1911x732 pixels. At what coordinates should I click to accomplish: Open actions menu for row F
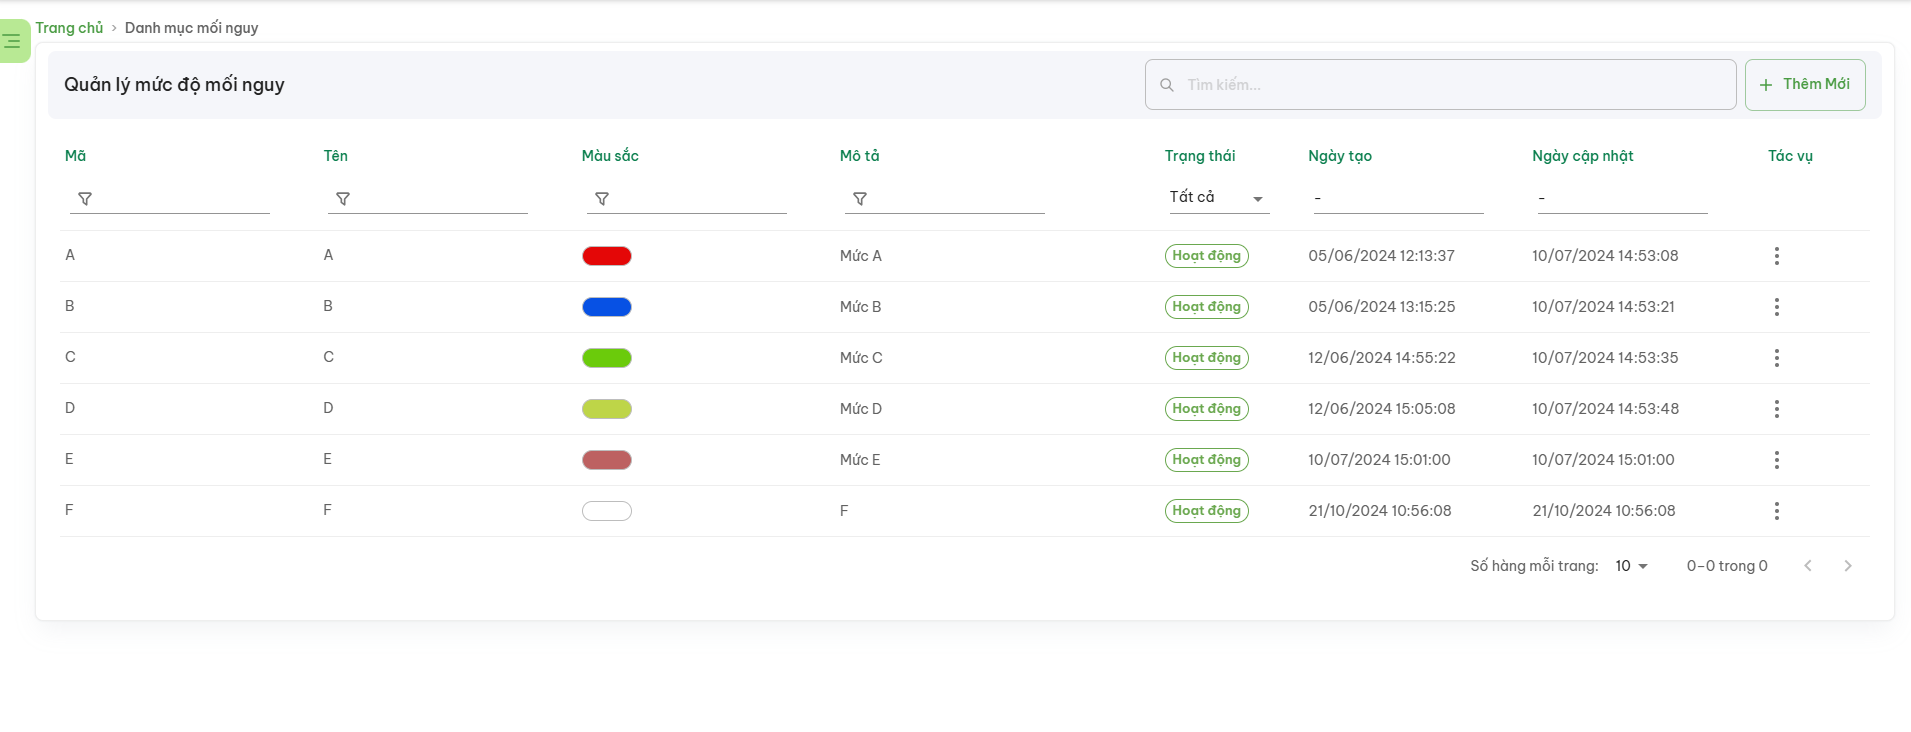(1777, 511)
